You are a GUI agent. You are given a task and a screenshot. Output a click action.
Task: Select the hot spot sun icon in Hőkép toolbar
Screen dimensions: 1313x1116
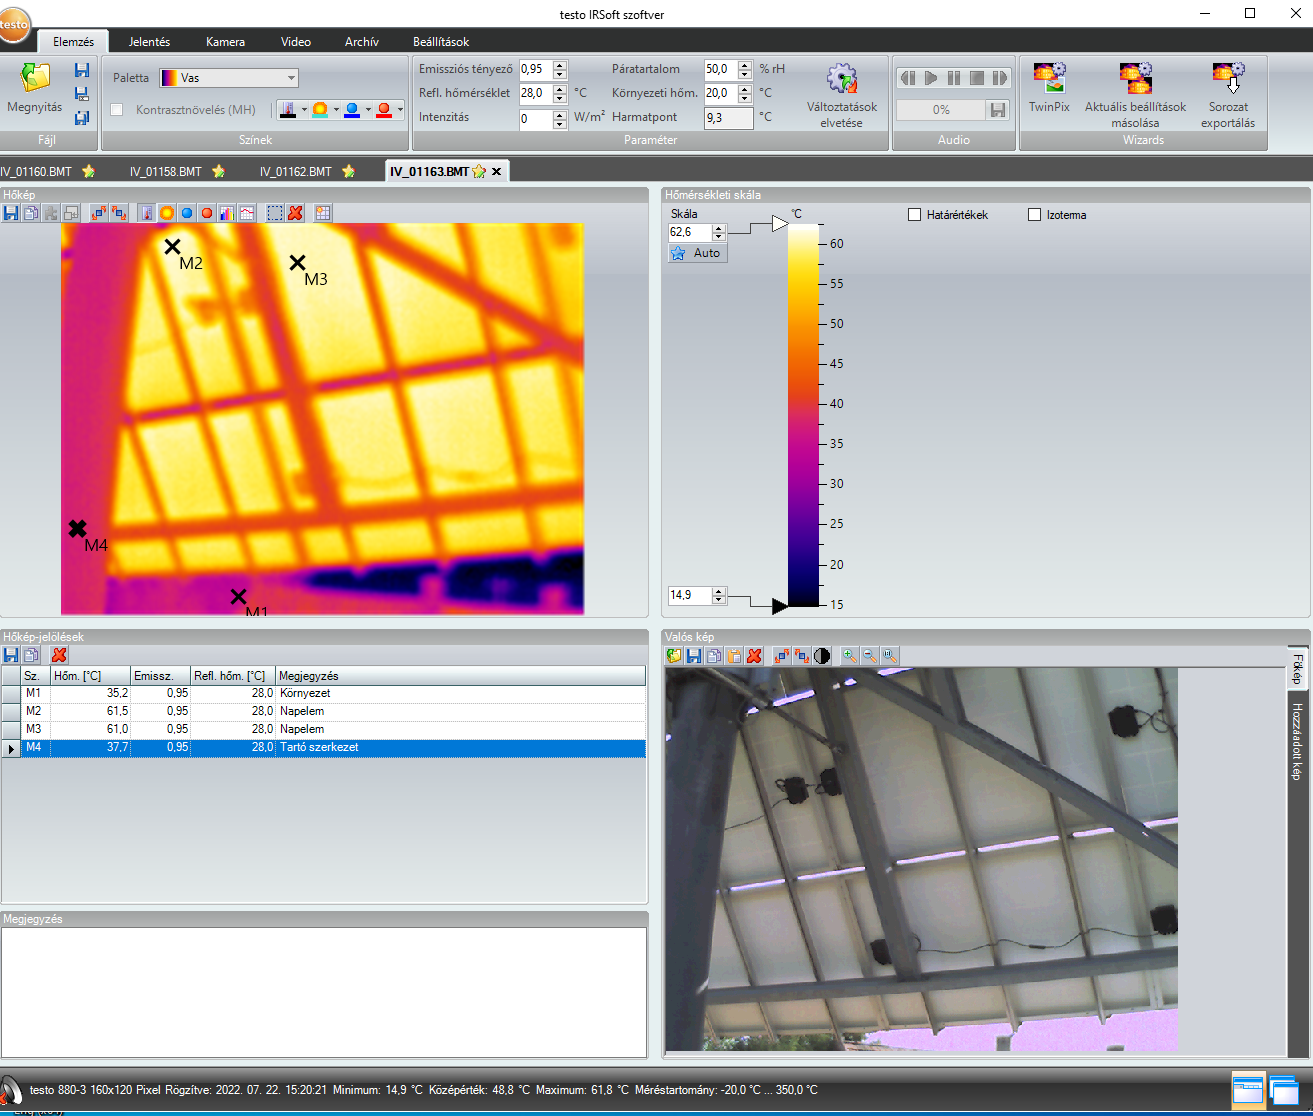click(x=166, y=213)
